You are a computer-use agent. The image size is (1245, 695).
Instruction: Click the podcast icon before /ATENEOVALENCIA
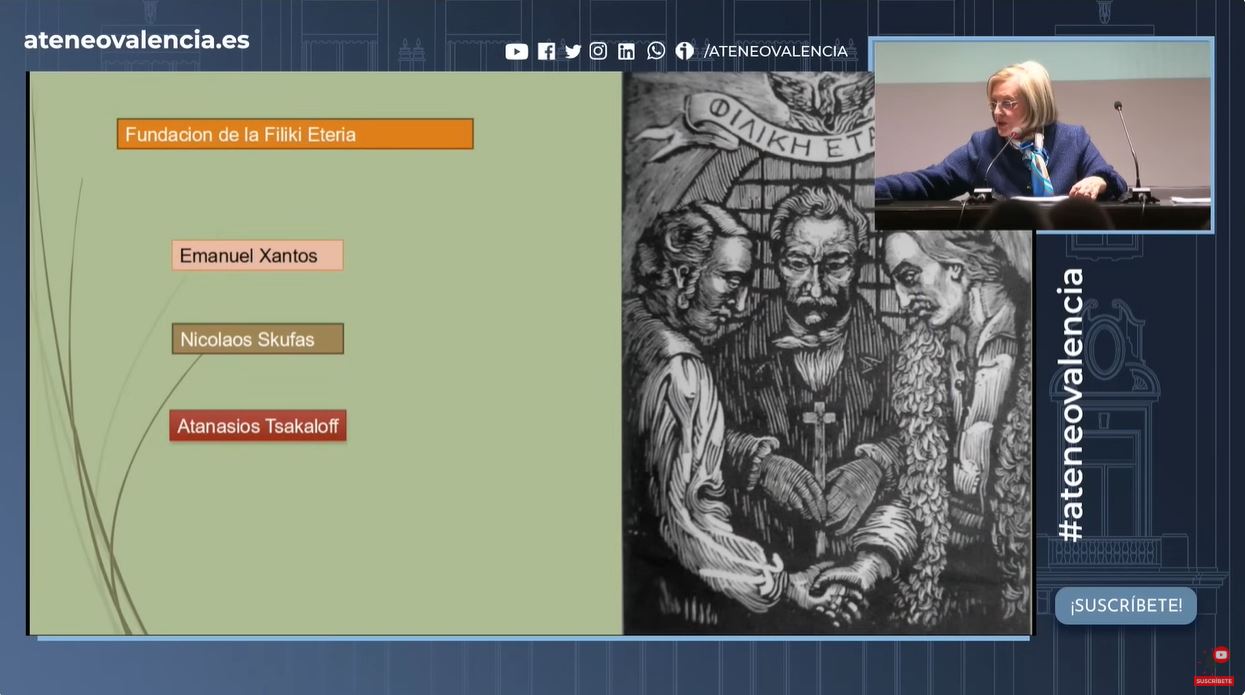click(684, 51)
